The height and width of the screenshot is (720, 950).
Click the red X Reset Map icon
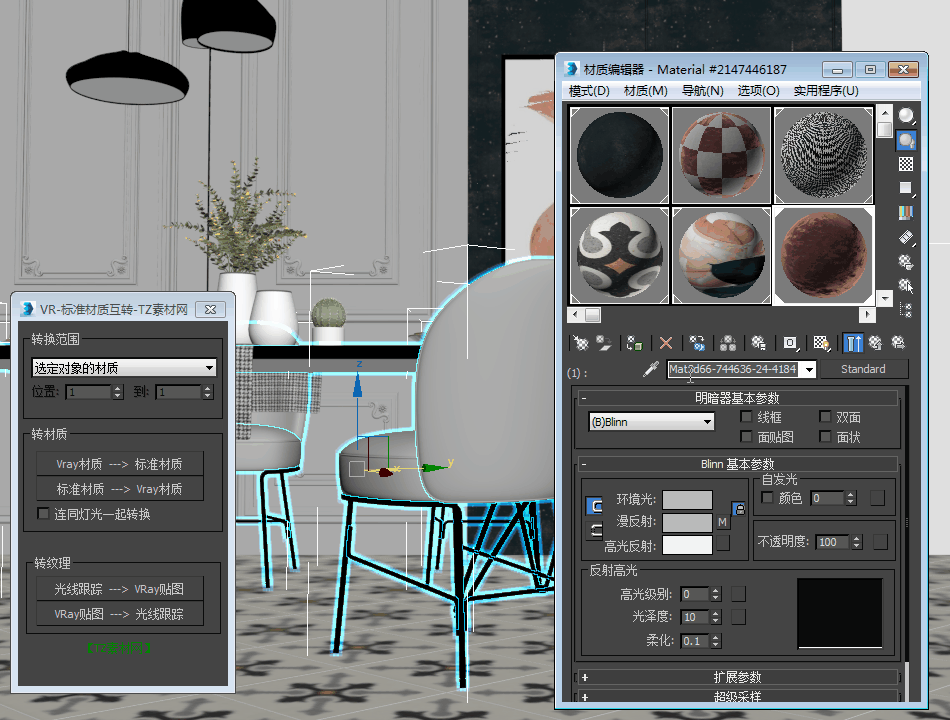click(x=666, y=343)
